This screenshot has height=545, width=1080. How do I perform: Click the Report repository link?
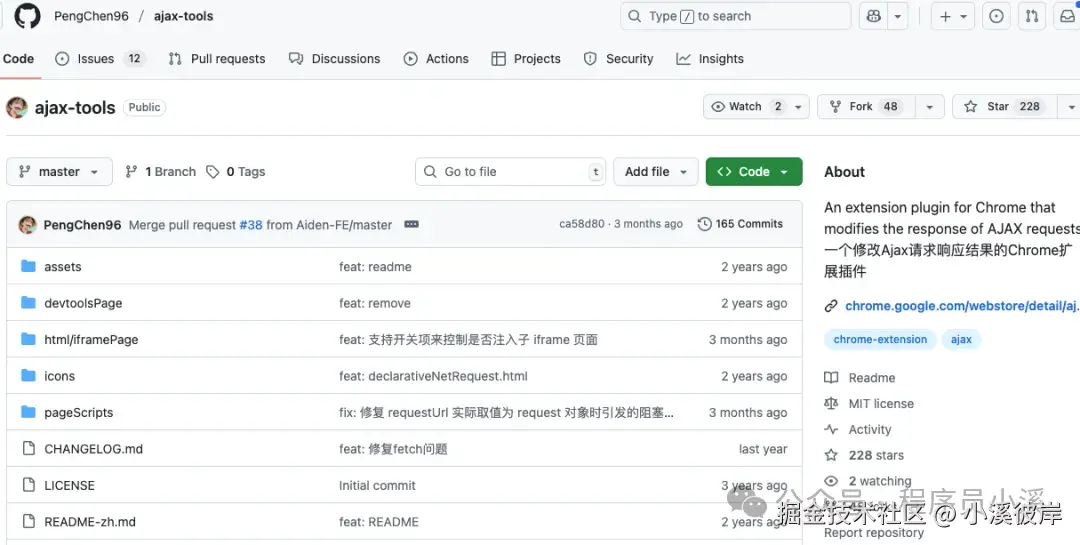coord(874,533)
